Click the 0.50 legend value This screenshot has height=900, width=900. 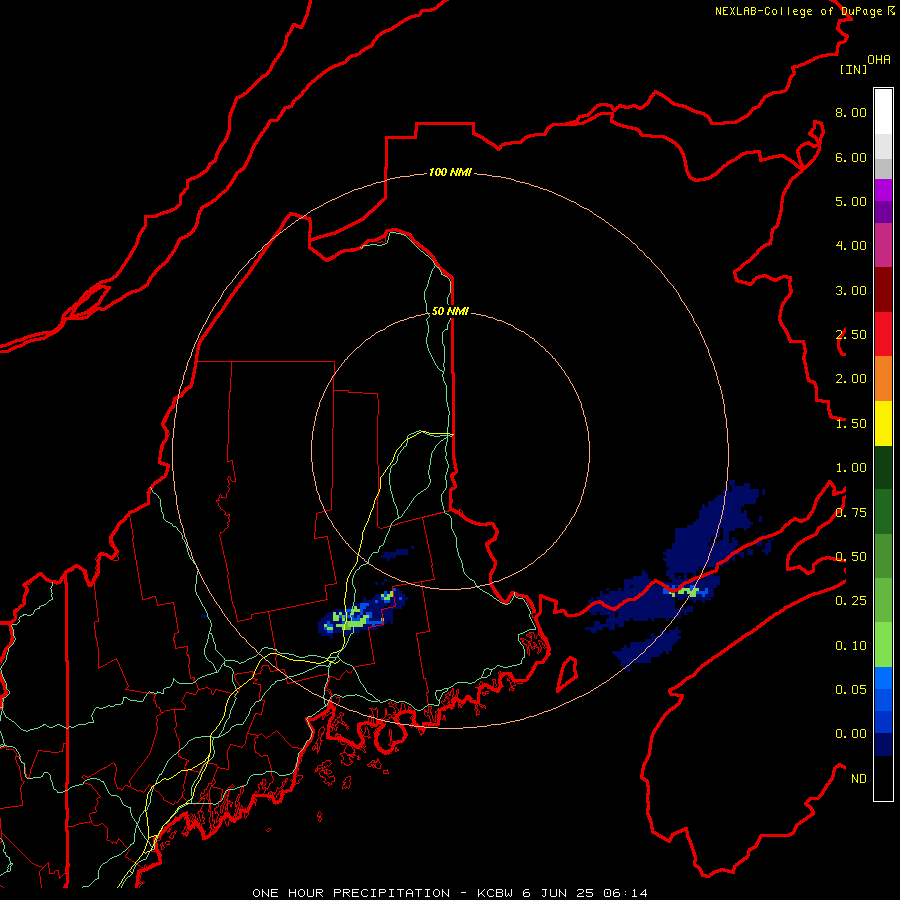click(x=851, y=557)
